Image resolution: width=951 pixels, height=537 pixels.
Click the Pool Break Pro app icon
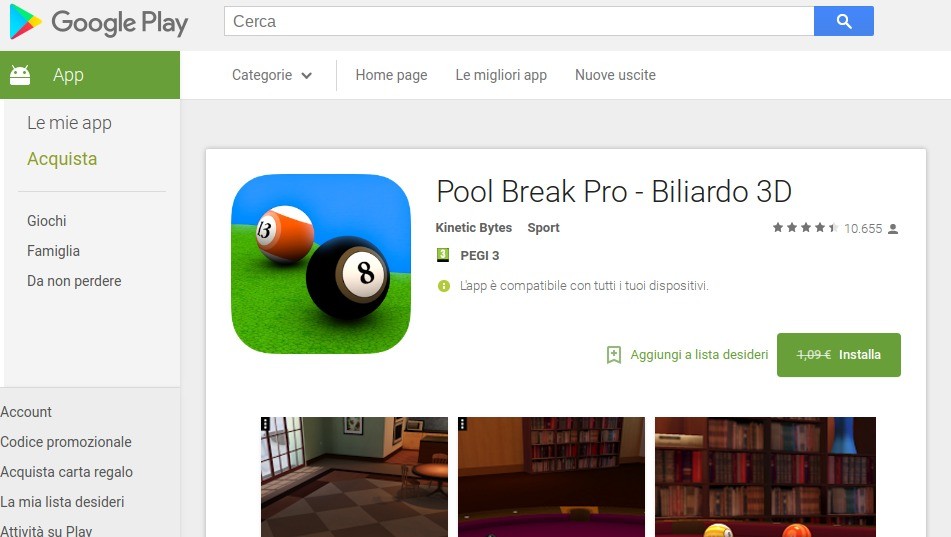coord(321,264)
